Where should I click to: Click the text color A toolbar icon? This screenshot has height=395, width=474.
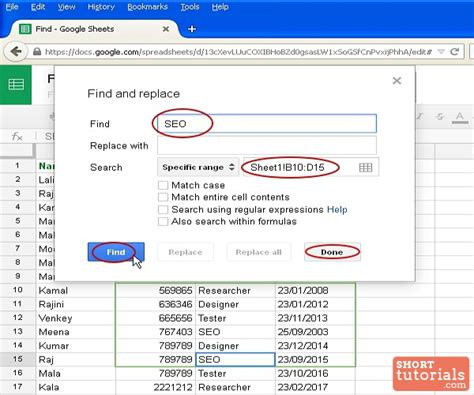click(x=460, y=117)
